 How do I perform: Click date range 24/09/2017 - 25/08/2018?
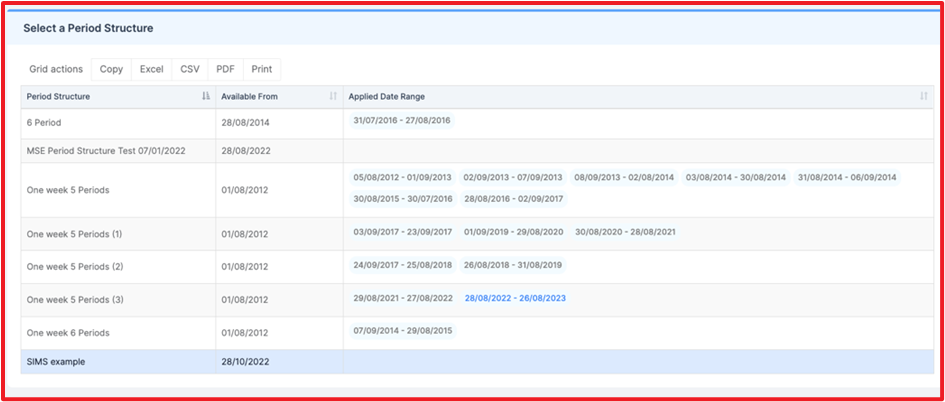403,265
